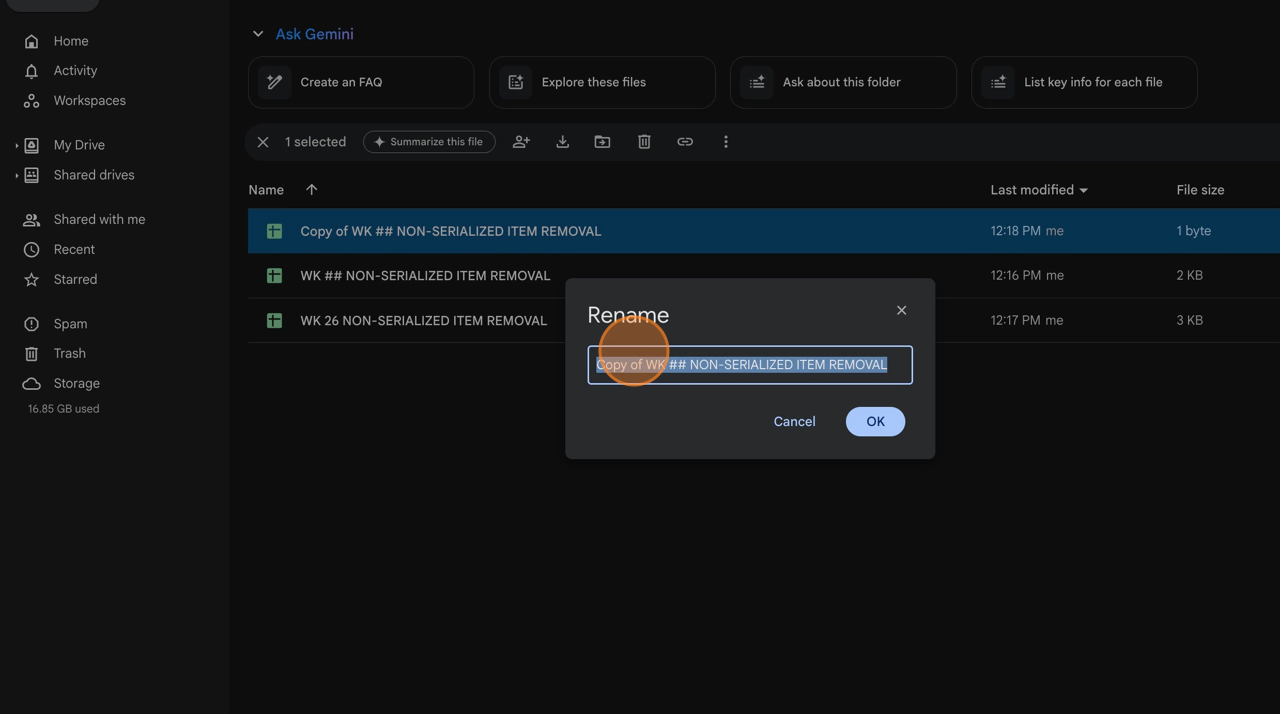Click the Share (add person) toolbar icon
Screen dimensions: 1280x714
pyautogui.click(x=521, y=142)
